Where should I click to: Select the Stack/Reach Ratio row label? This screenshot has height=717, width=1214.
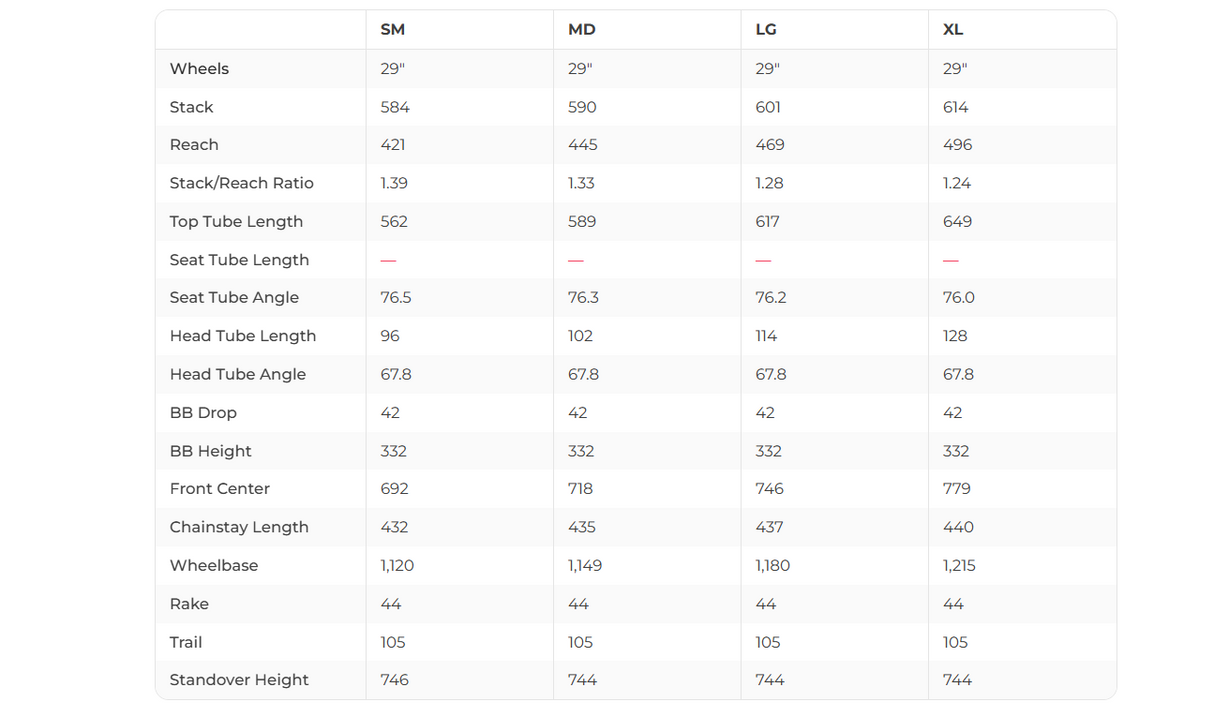241,183
